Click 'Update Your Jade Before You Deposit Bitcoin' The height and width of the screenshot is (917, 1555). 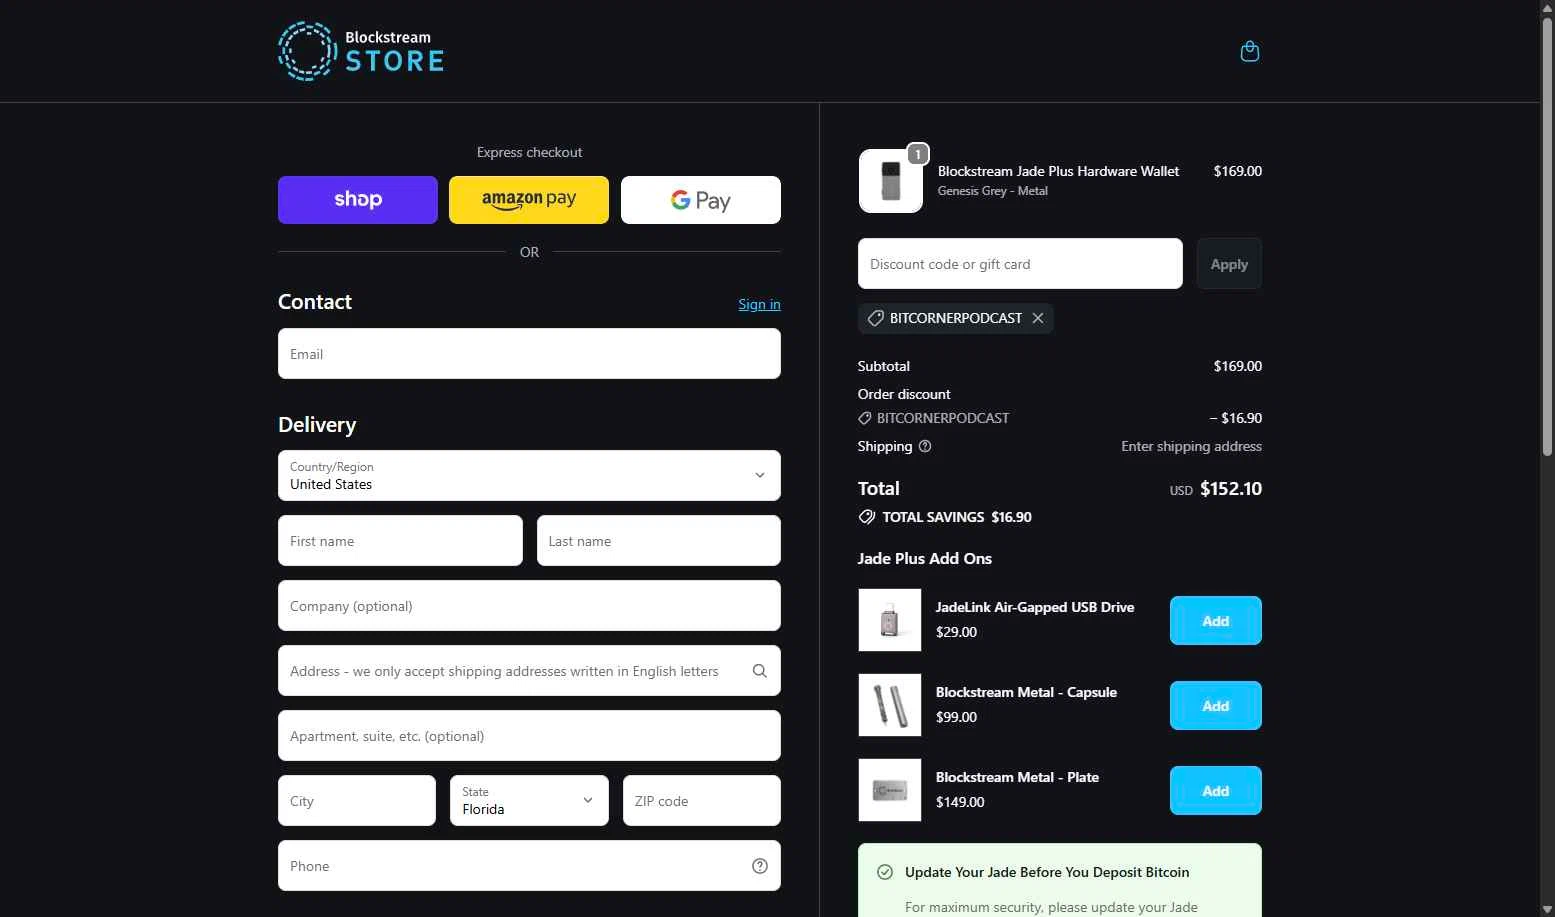(x=1047, y=872)
